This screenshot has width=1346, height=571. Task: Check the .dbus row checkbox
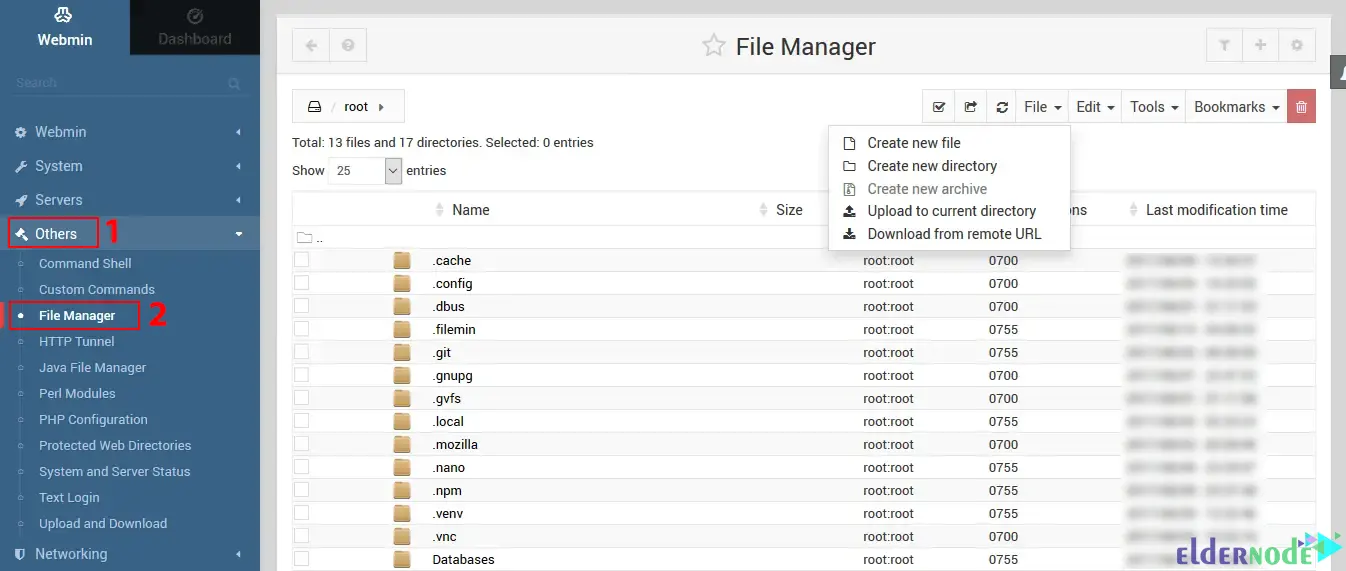[x=301, y=306]
